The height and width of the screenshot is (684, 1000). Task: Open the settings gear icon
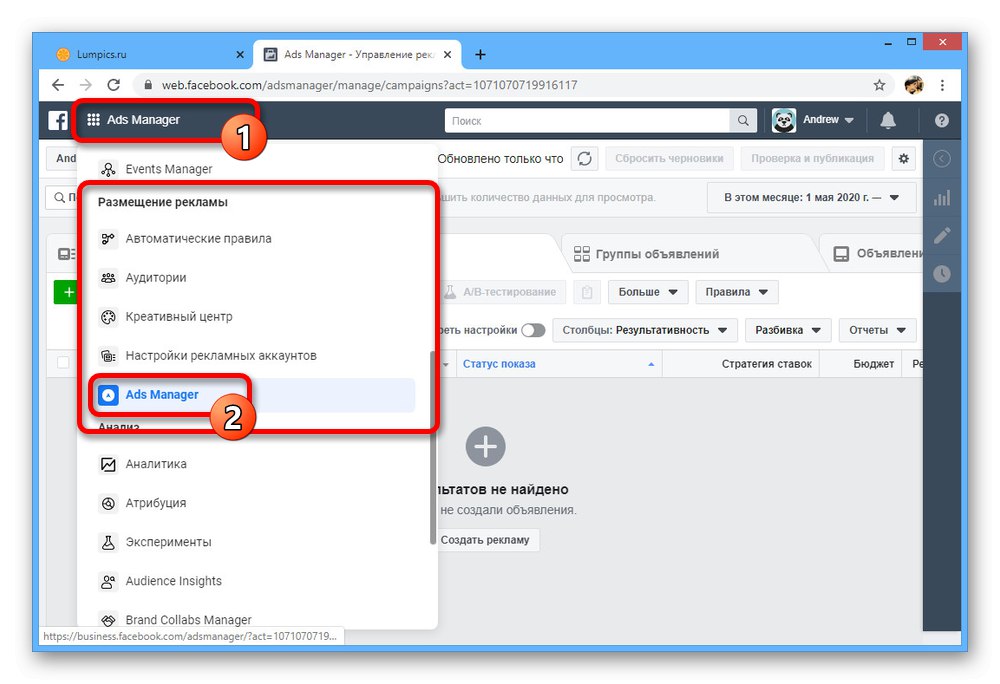point(903,158)
